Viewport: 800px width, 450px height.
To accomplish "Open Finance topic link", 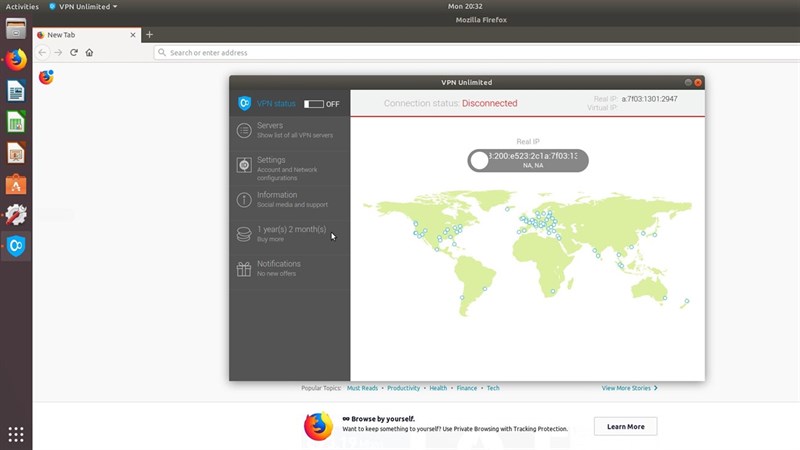I will coord(467,388).
